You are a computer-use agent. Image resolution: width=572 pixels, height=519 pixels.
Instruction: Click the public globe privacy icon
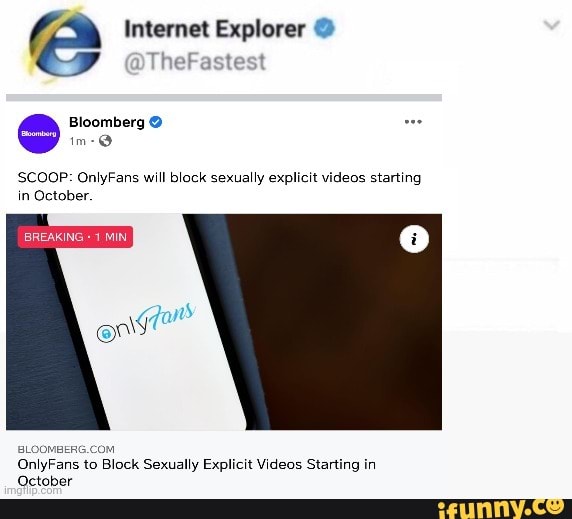(105, 141)
